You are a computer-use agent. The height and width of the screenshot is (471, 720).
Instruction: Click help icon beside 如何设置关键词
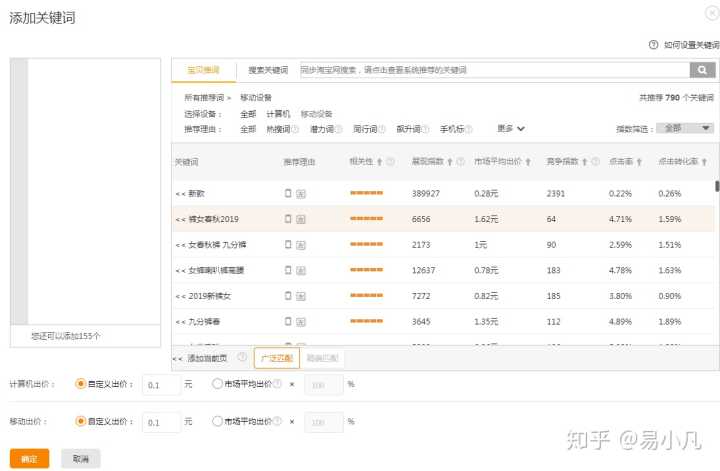click(654, 45)
